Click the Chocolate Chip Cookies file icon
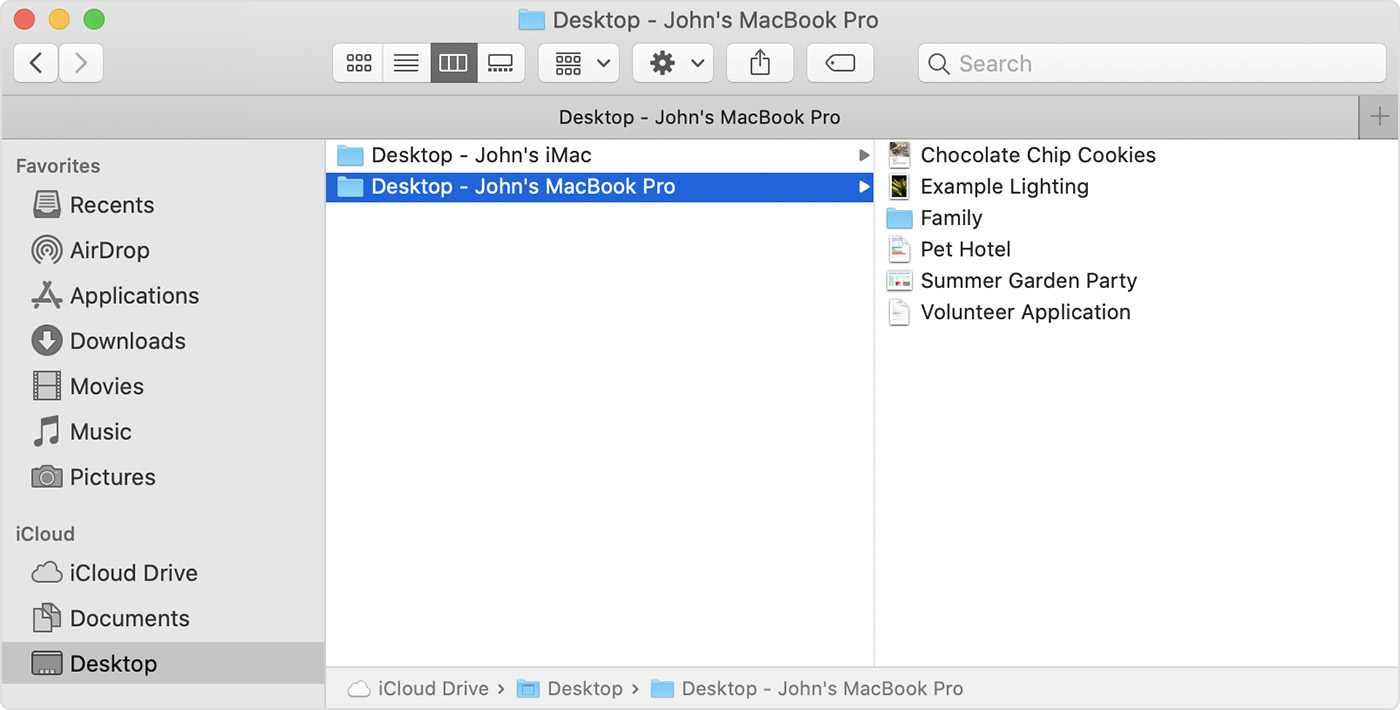This screenshot has height=710, width=1400. [x=899, y=155]
